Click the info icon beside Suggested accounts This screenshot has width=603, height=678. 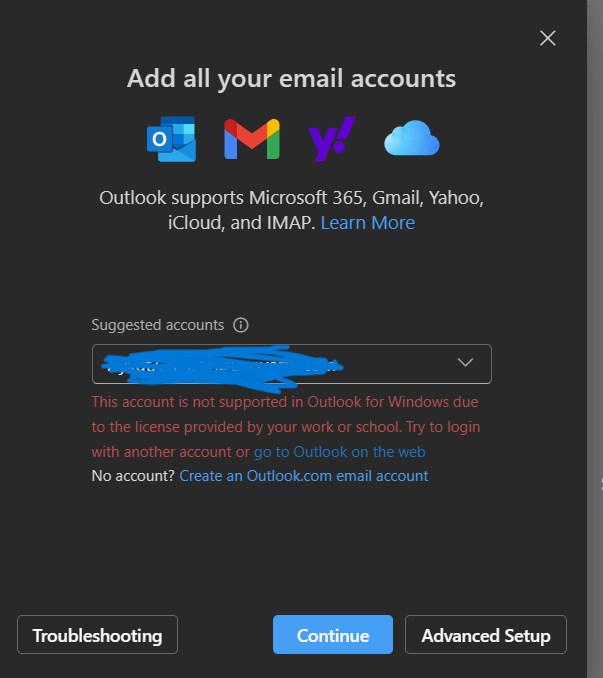pyautogui.click(x=241, y=325)
